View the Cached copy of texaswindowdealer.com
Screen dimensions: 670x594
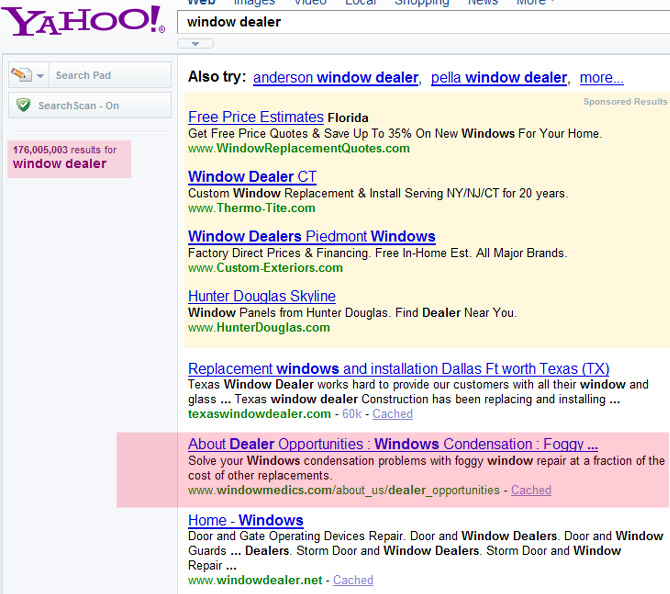(391, 414)
